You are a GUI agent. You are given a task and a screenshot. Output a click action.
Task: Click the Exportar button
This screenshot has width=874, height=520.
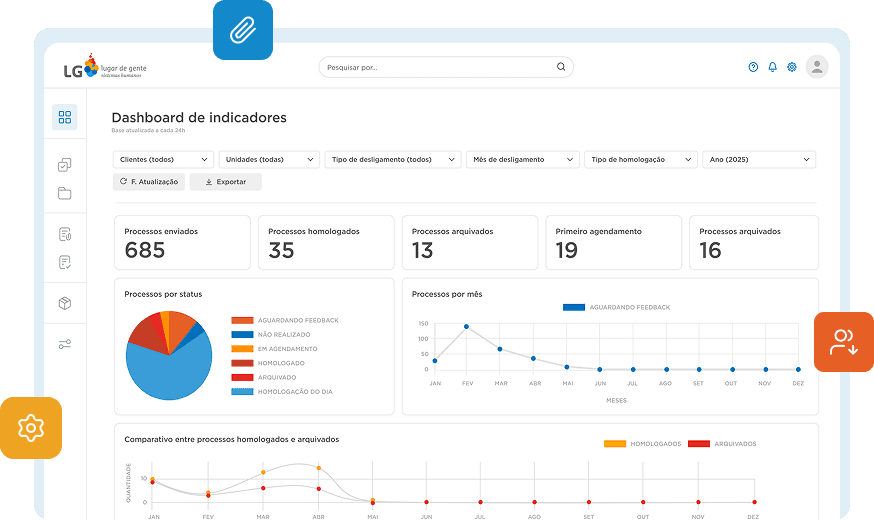point(225,182)
